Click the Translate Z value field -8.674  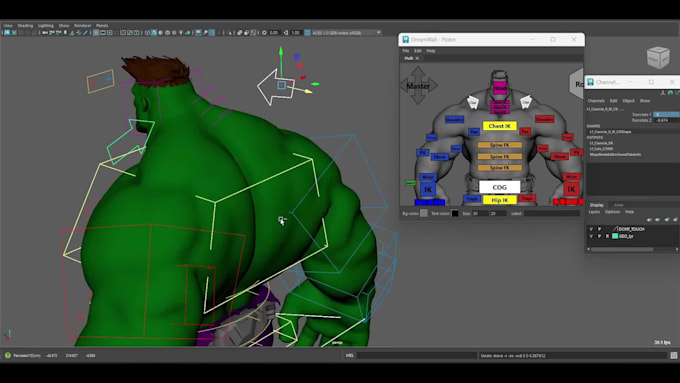pos(667,120)
